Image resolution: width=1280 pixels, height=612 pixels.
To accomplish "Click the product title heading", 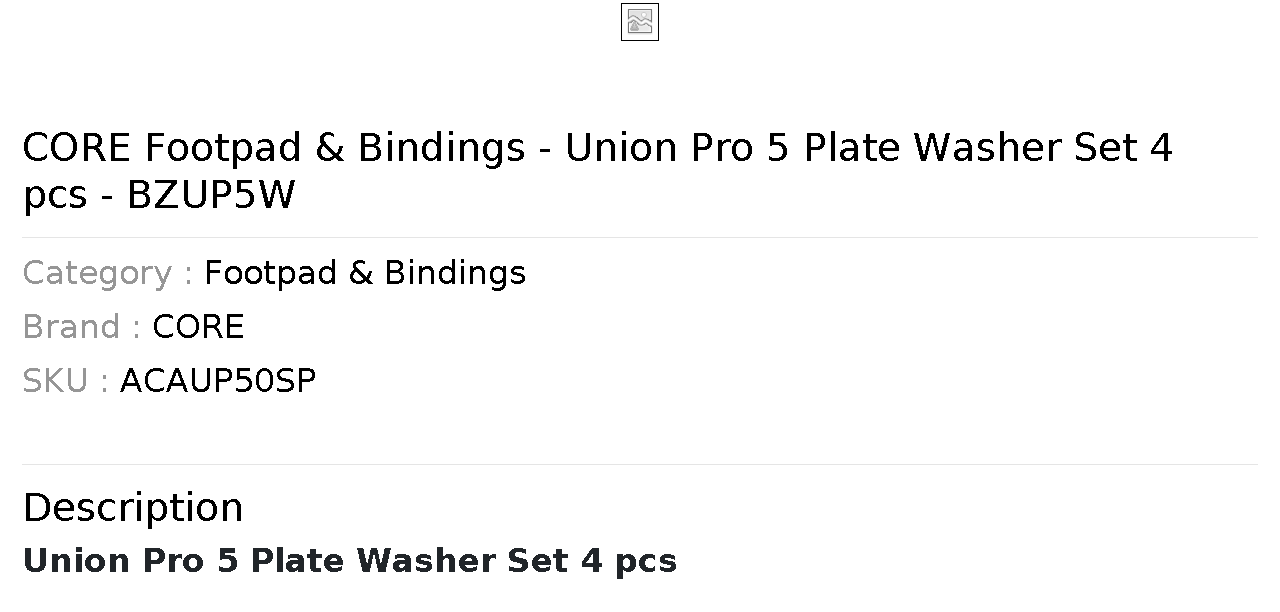I will click(597, 171).
